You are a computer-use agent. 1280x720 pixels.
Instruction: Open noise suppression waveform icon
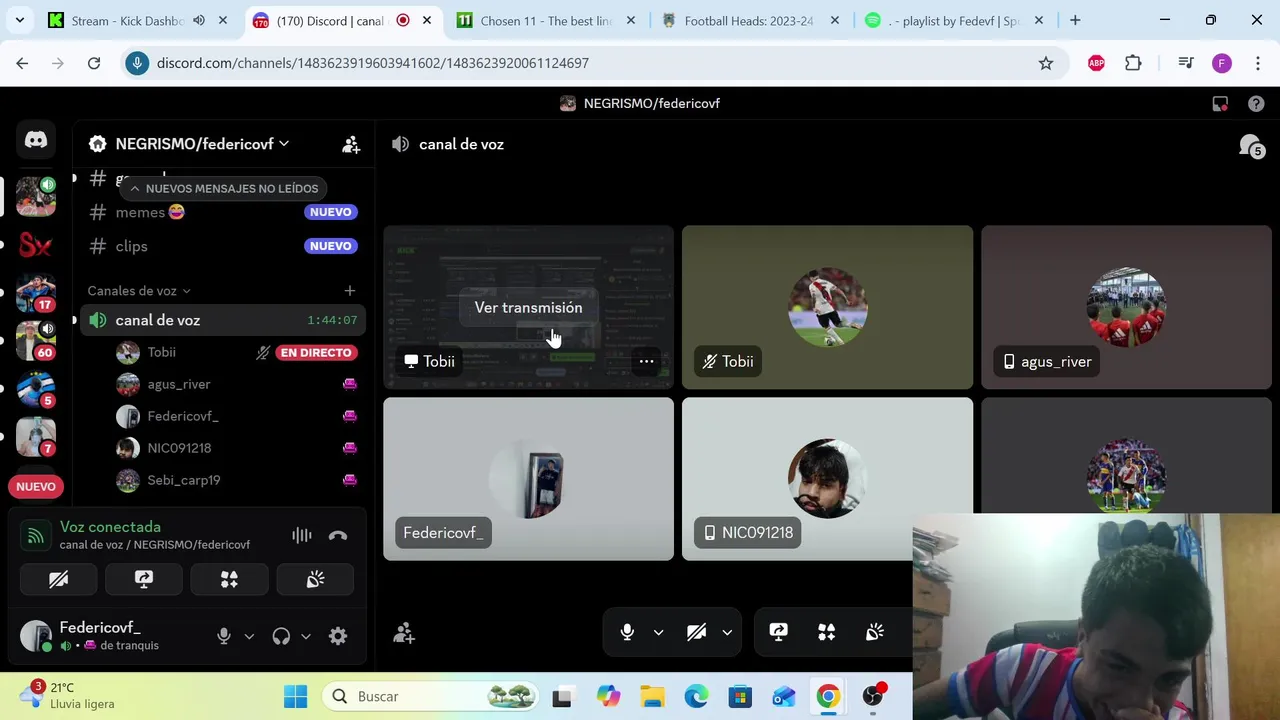[x=301, y=536]
